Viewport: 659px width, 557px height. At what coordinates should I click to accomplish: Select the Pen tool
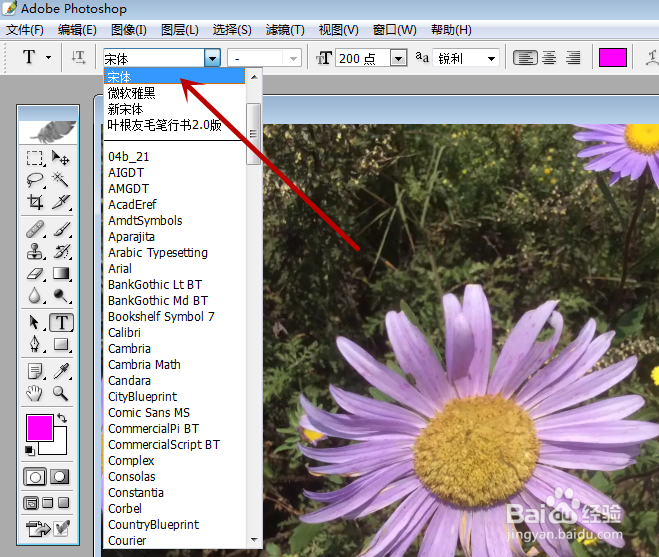tap(35, 344)
